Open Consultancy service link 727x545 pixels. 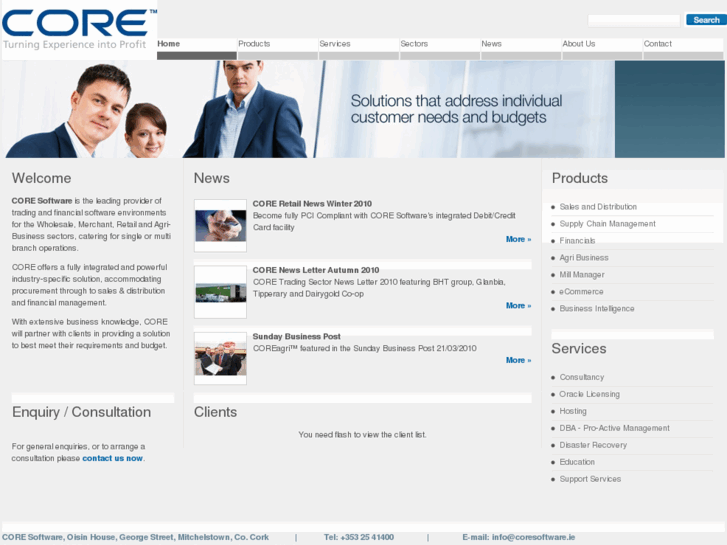582,377
